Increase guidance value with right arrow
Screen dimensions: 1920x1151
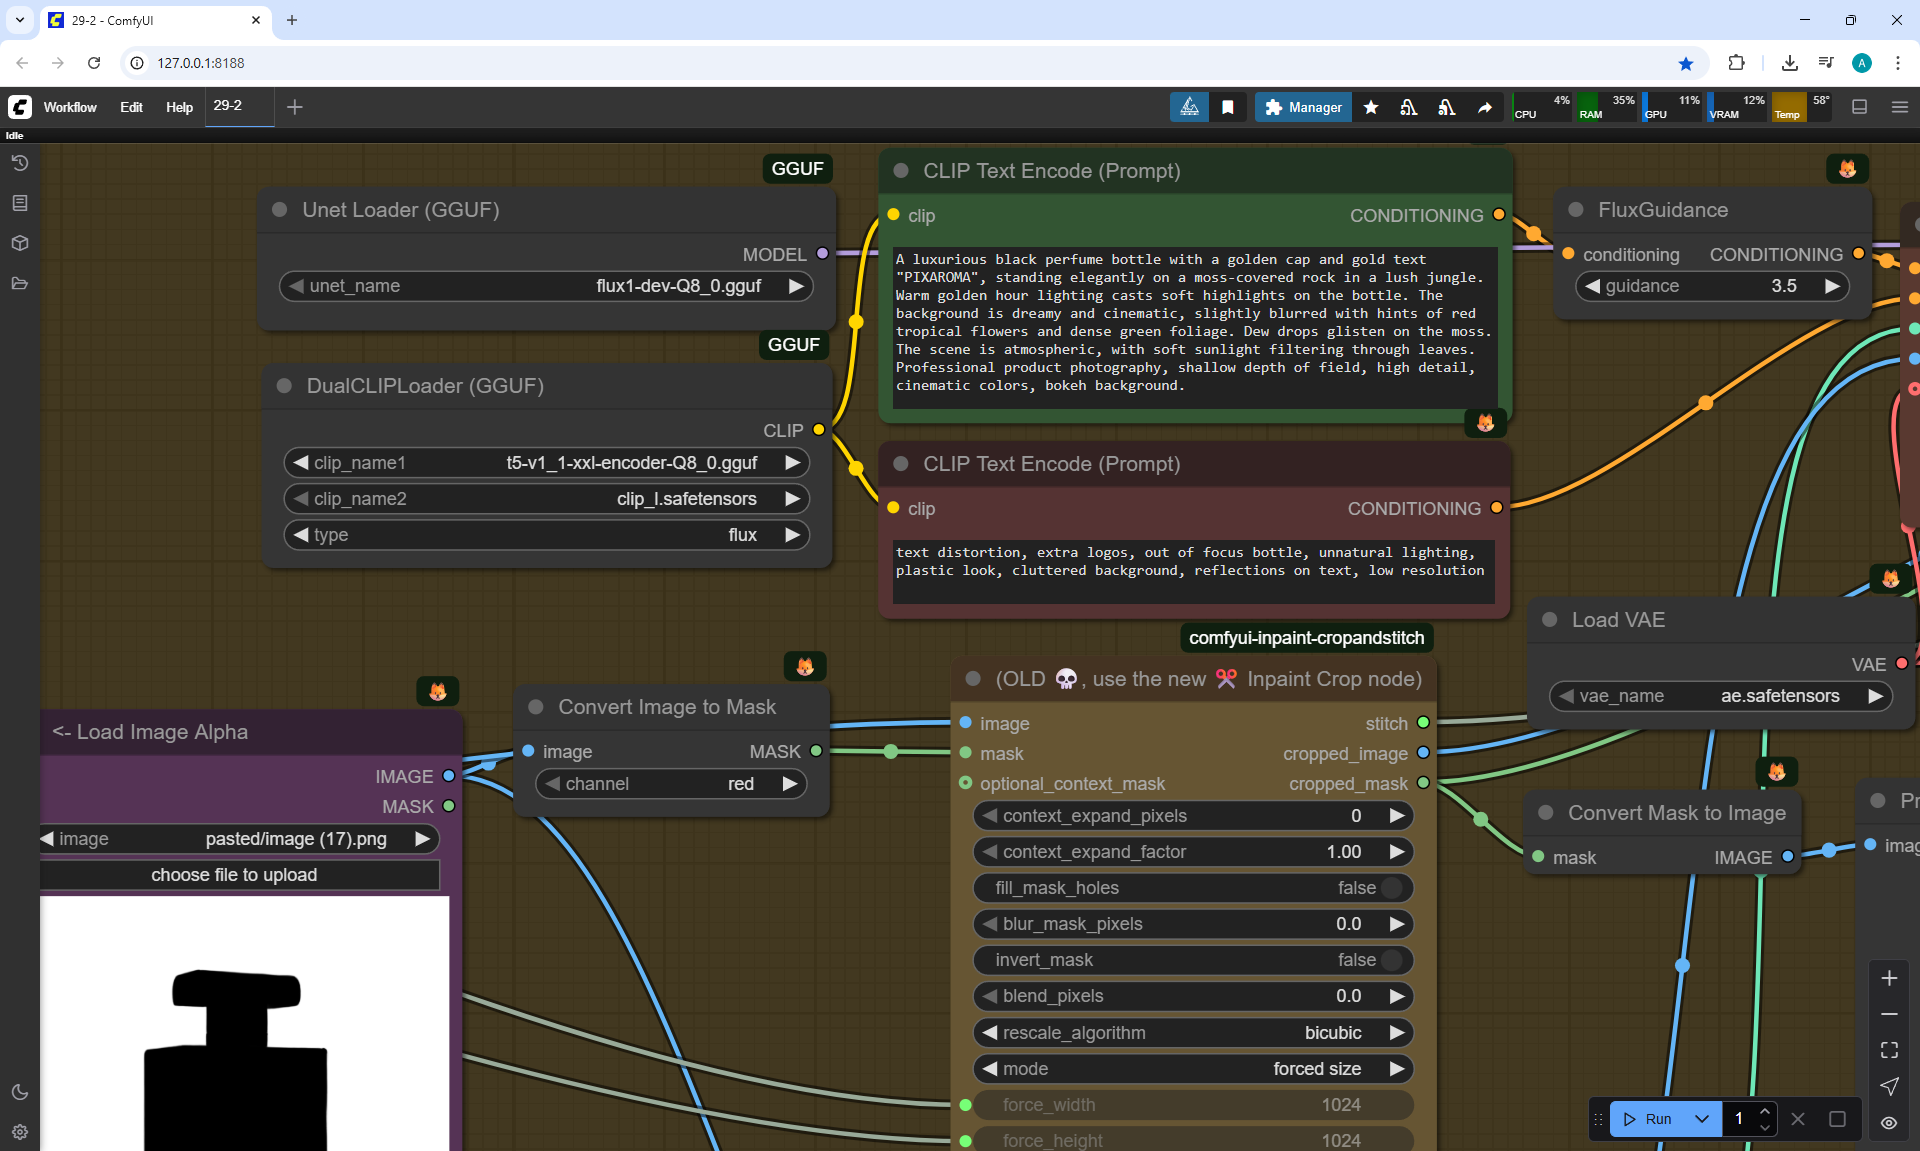coord(1832,286)
